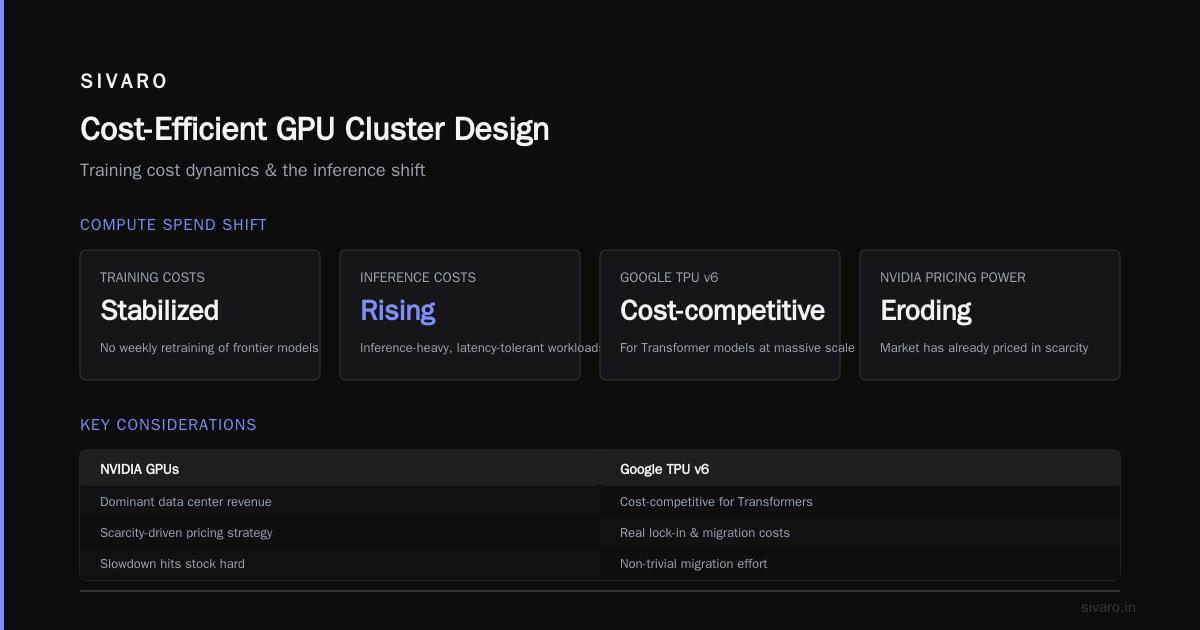
Task: Click the SIVARO brand name
Action: [x=124, y=81]
